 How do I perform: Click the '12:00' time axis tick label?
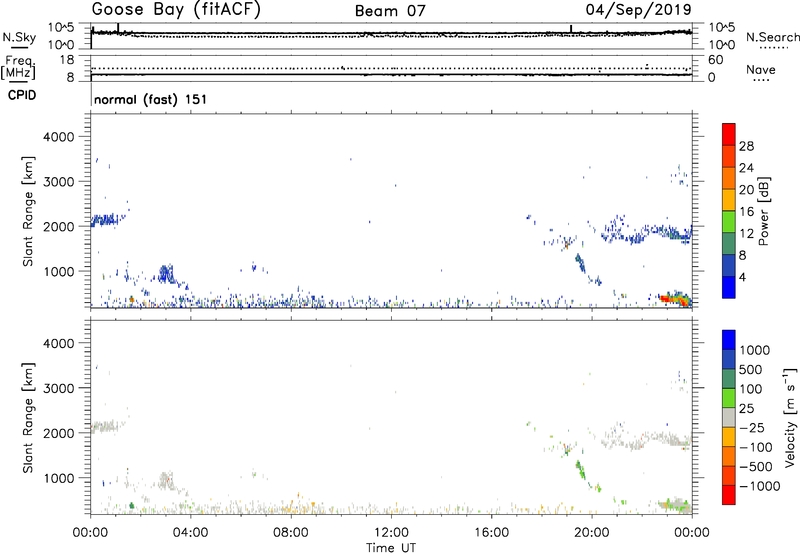[x=391, y=533]
